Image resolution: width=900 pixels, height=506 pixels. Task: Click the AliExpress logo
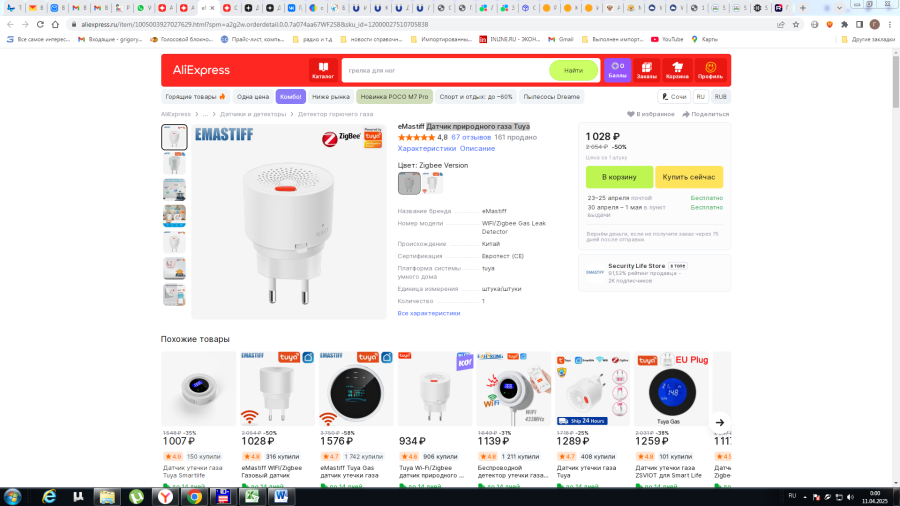[201, 70]
